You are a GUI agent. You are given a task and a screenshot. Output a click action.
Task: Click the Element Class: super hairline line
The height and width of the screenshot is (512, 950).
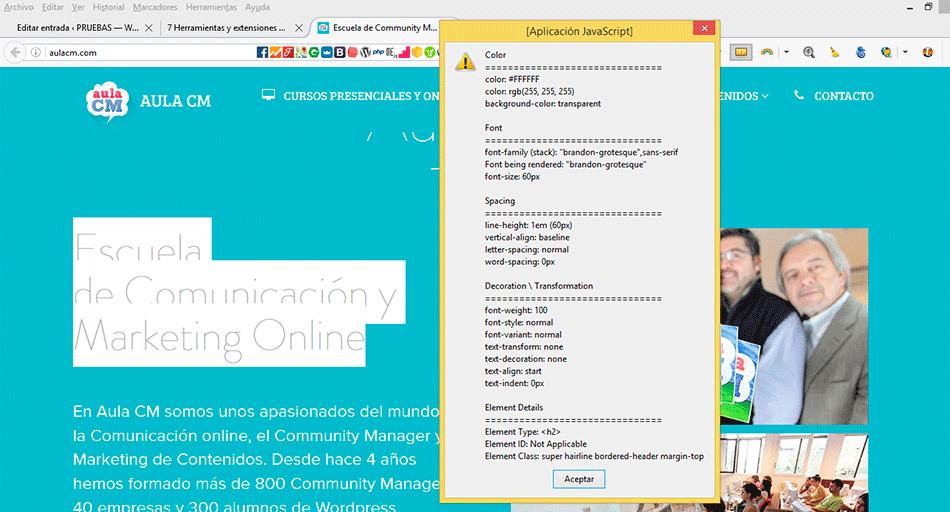(594, 456)
